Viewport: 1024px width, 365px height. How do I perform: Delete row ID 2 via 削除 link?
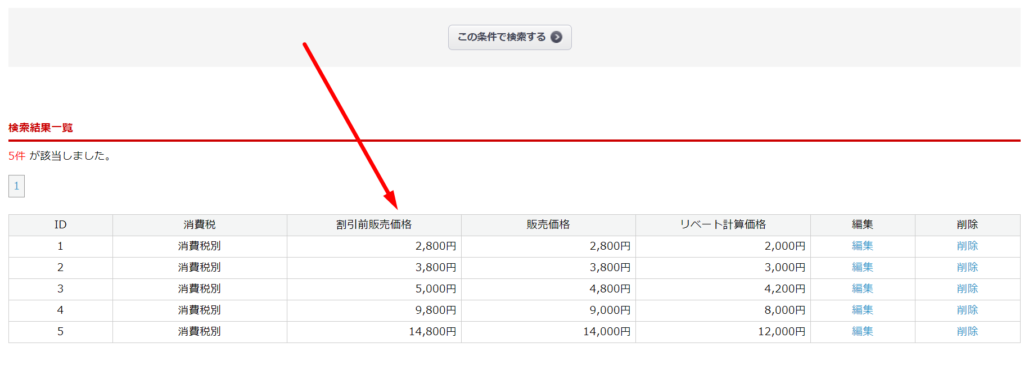click(967, 267)
